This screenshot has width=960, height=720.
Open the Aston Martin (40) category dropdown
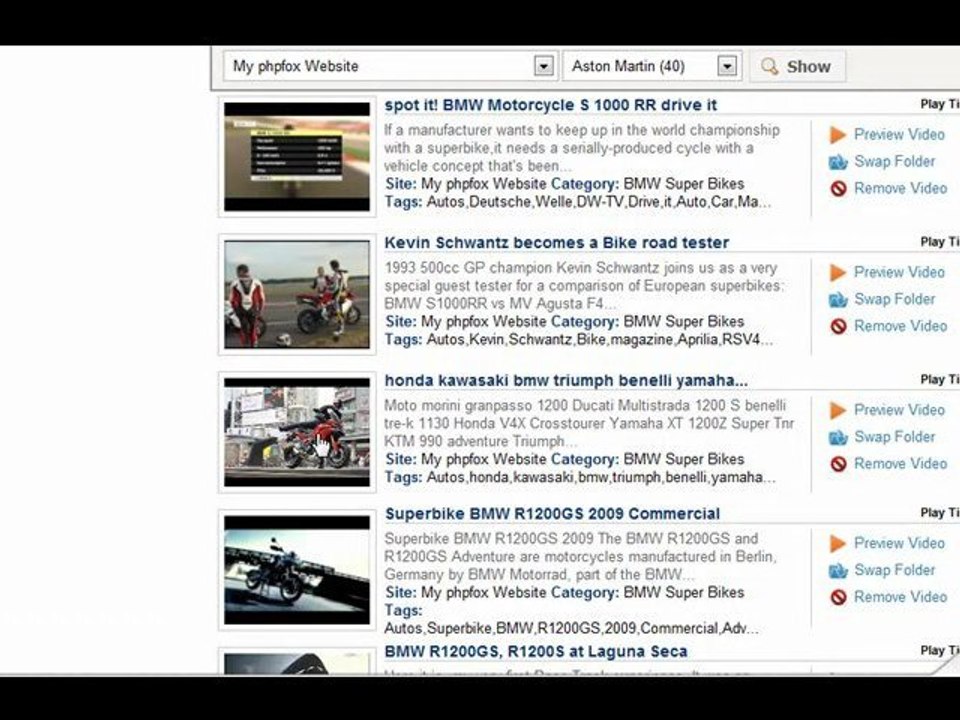point(652,66)
